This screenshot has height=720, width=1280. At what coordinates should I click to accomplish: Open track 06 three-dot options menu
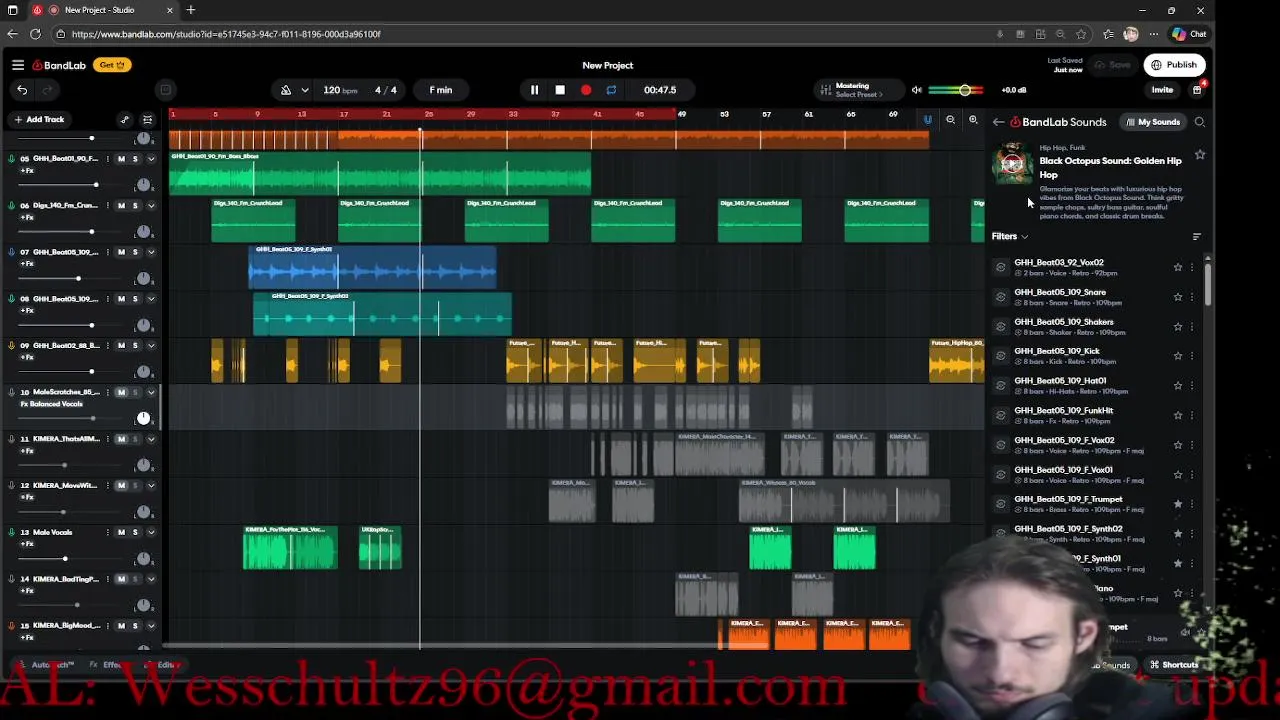pos(107,206)
